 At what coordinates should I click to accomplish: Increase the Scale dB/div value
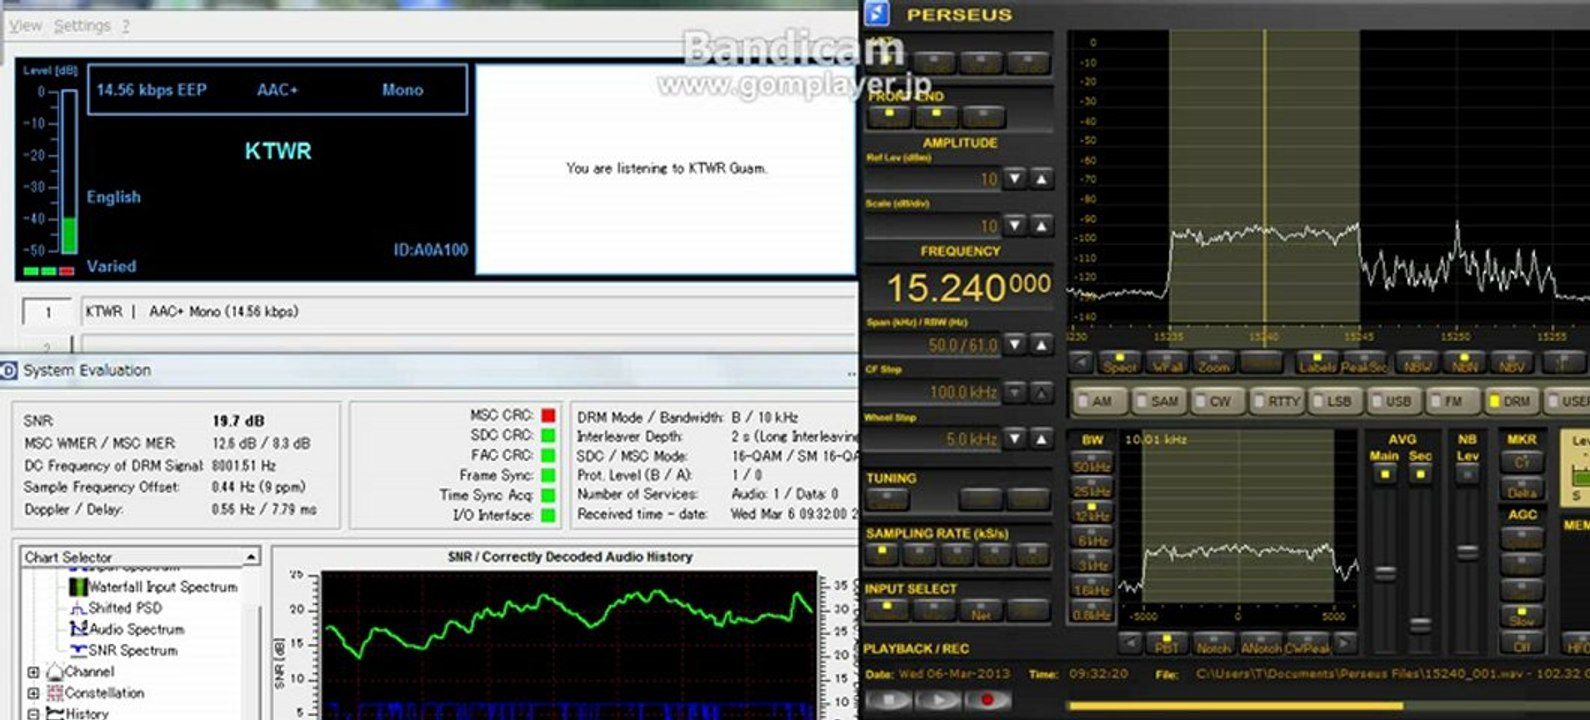click(1041, 226)
